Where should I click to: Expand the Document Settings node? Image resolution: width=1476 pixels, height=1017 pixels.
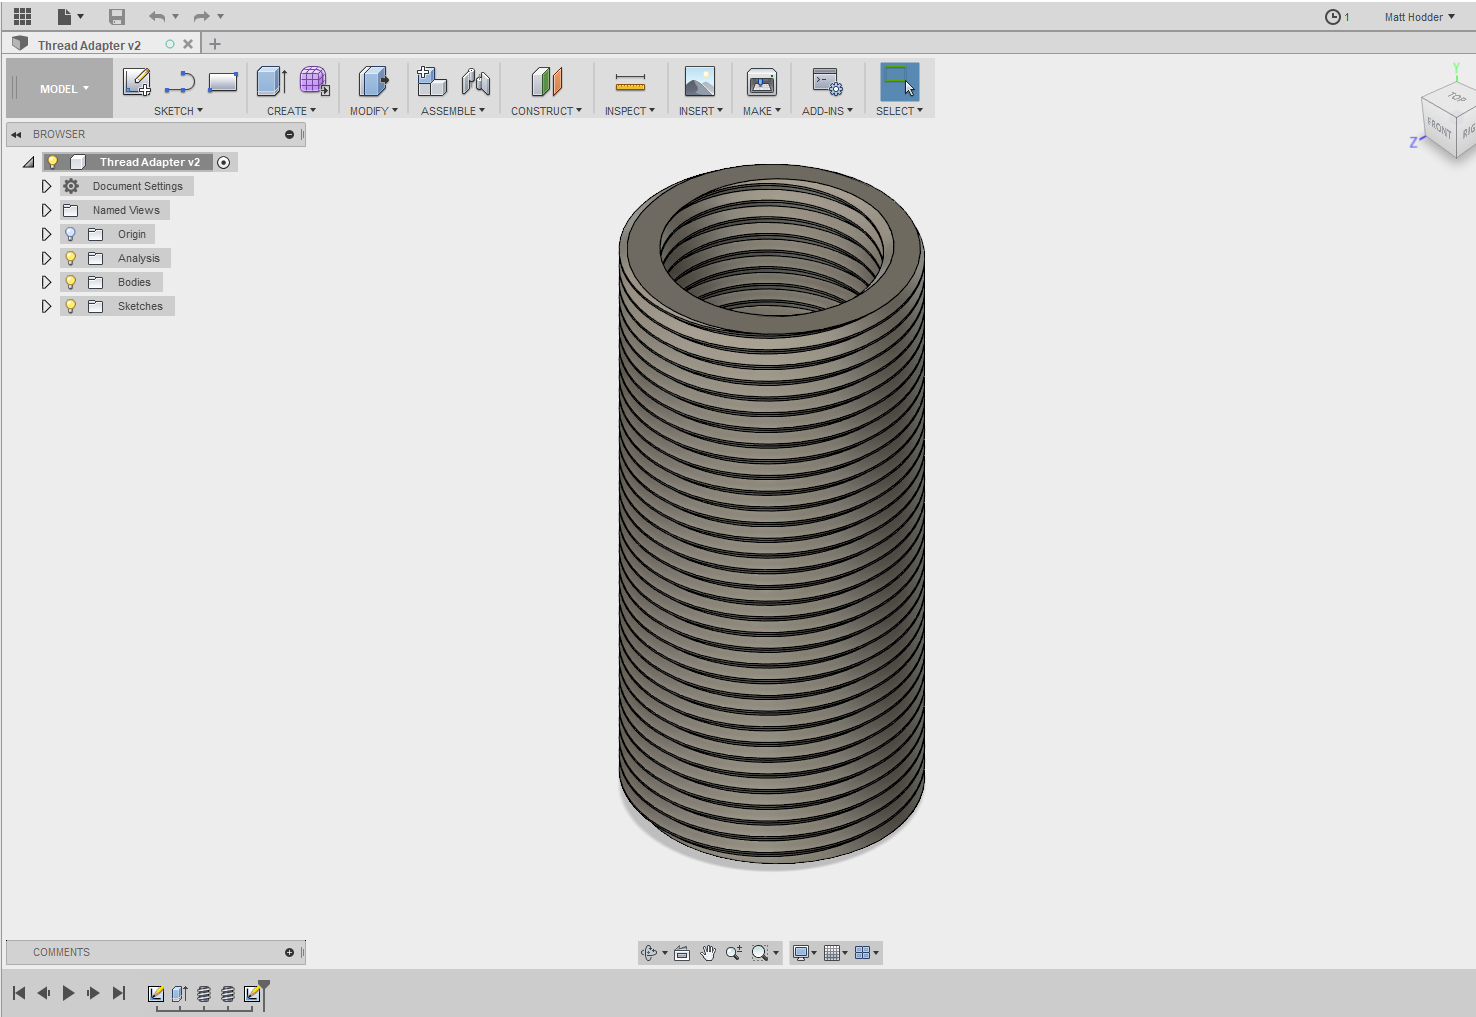(46, 186)
